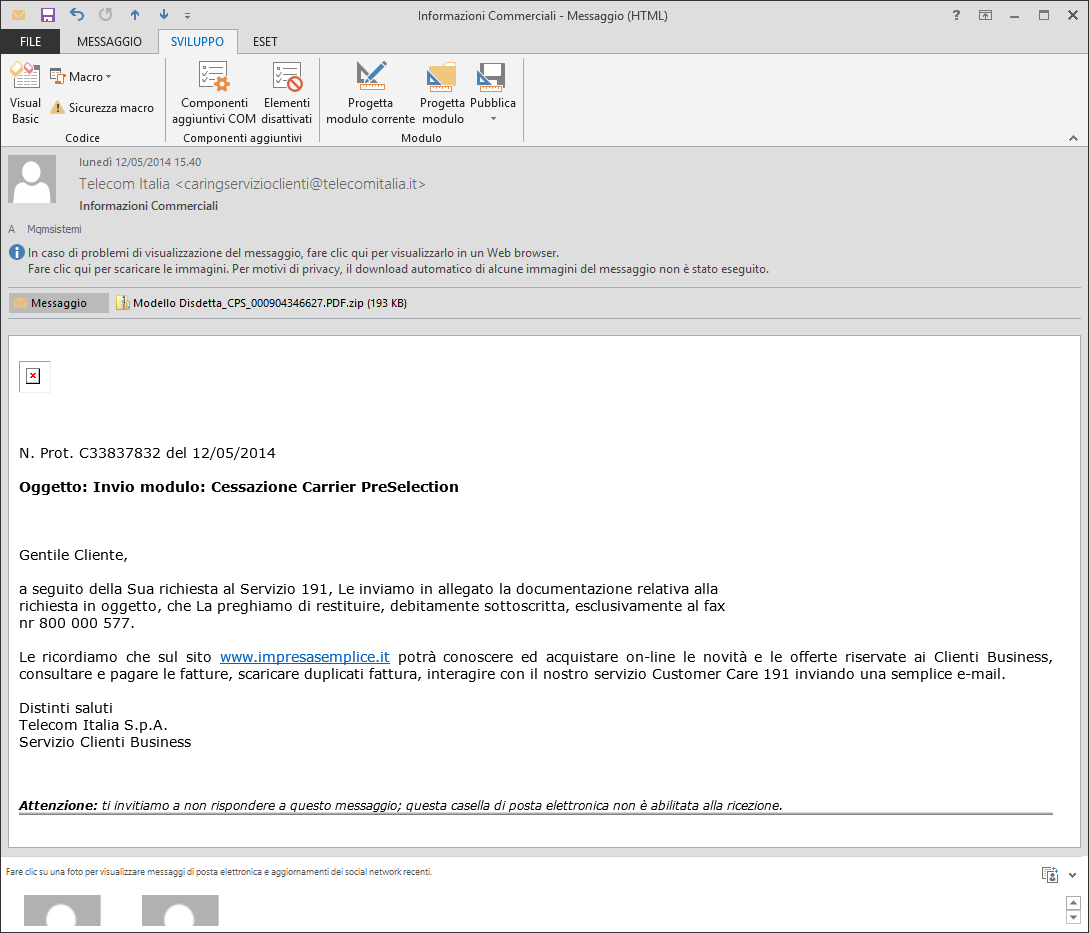The height and width of the screenshot is (933, 1089).
Task: Click the first contact photo in People Pane
Action: [63, 911]
